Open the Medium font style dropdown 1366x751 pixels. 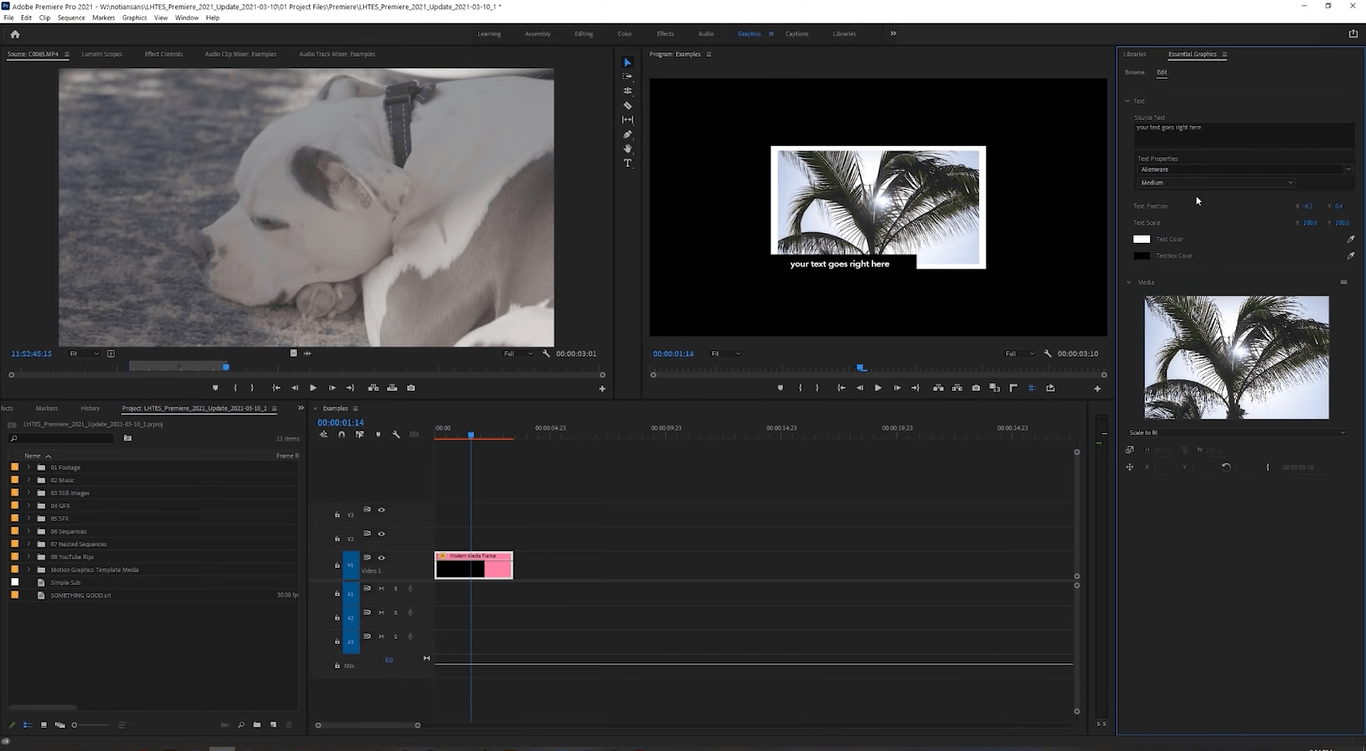(x=1290, y=182)
